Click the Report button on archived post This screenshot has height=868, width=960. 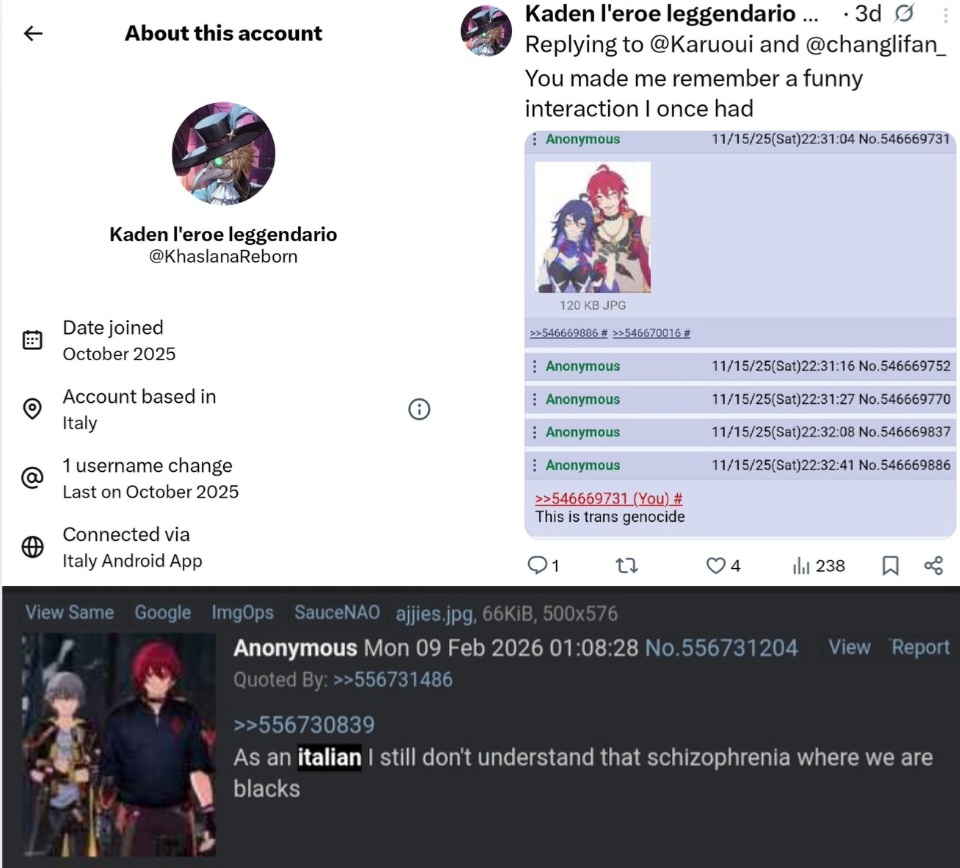pyautogui.click(x=920, y=647)
